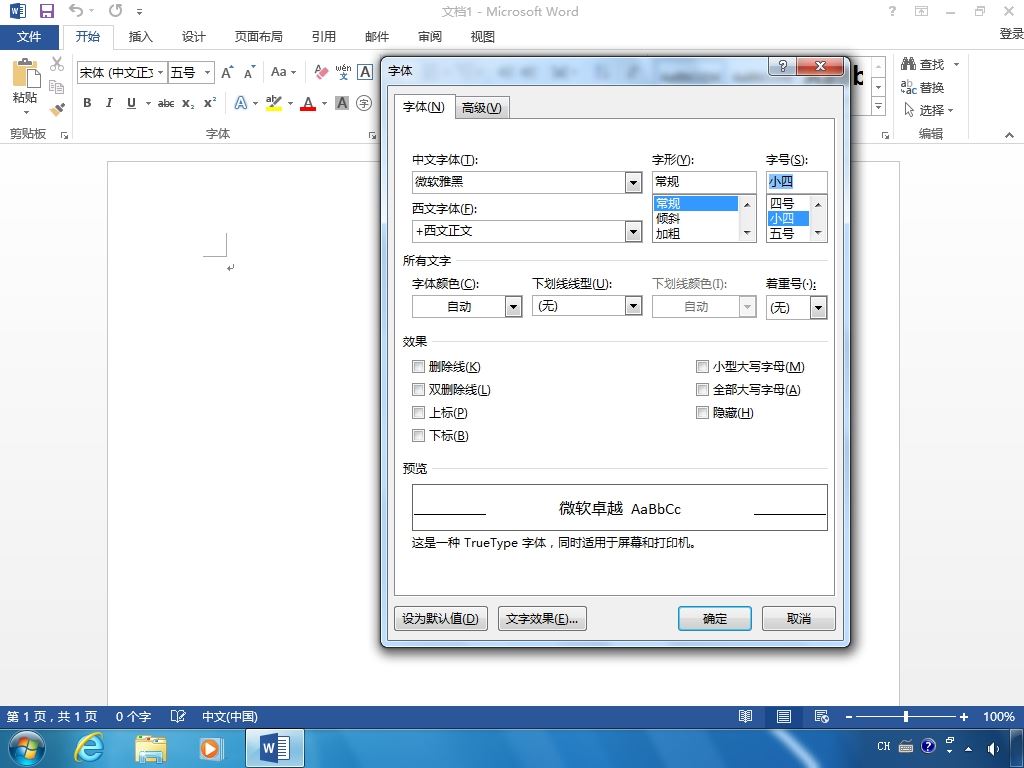Click the enclosed character (字) icon
Screen dimensions: 1024x768
pos(364,103)
